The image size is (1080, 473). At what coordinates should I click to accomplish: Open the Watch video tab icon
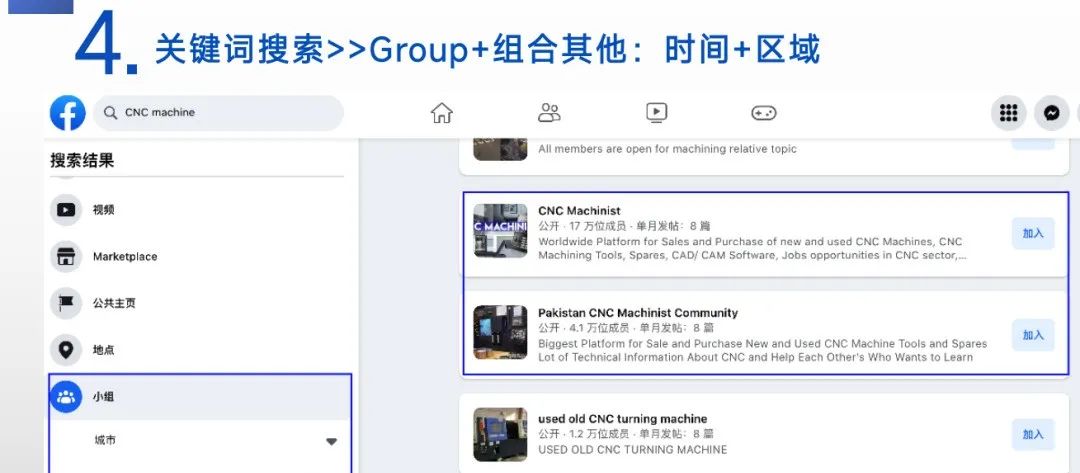coord(656,113)
